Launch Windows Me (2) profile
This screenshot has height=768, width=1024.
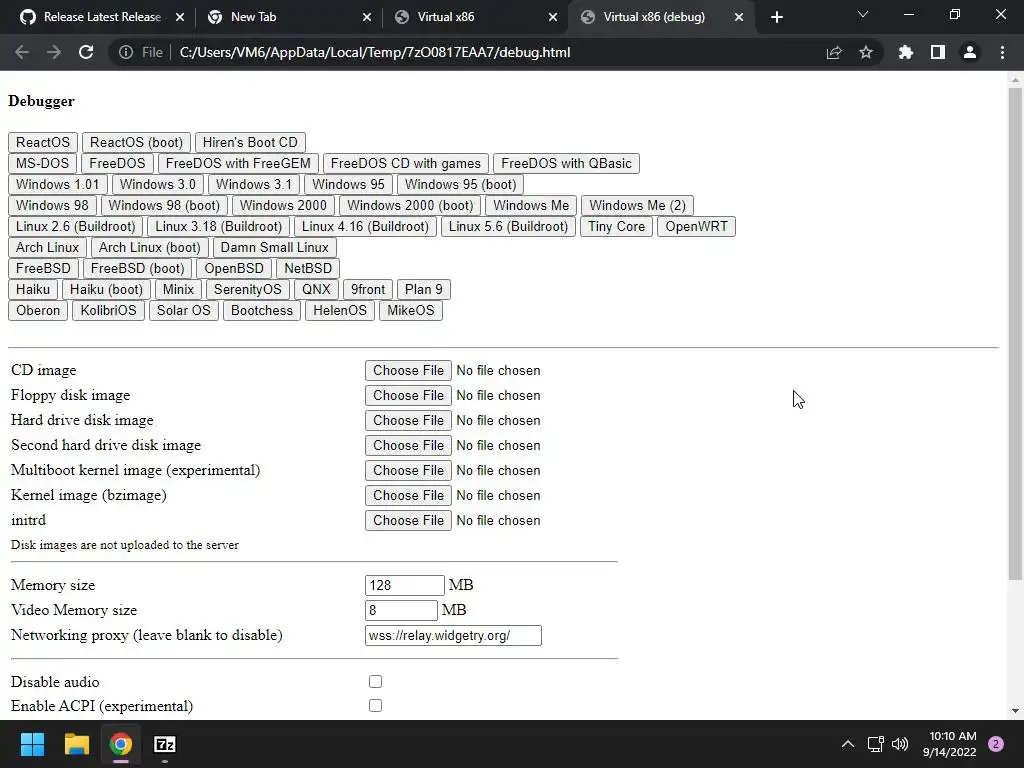click(x=637, y=205)
